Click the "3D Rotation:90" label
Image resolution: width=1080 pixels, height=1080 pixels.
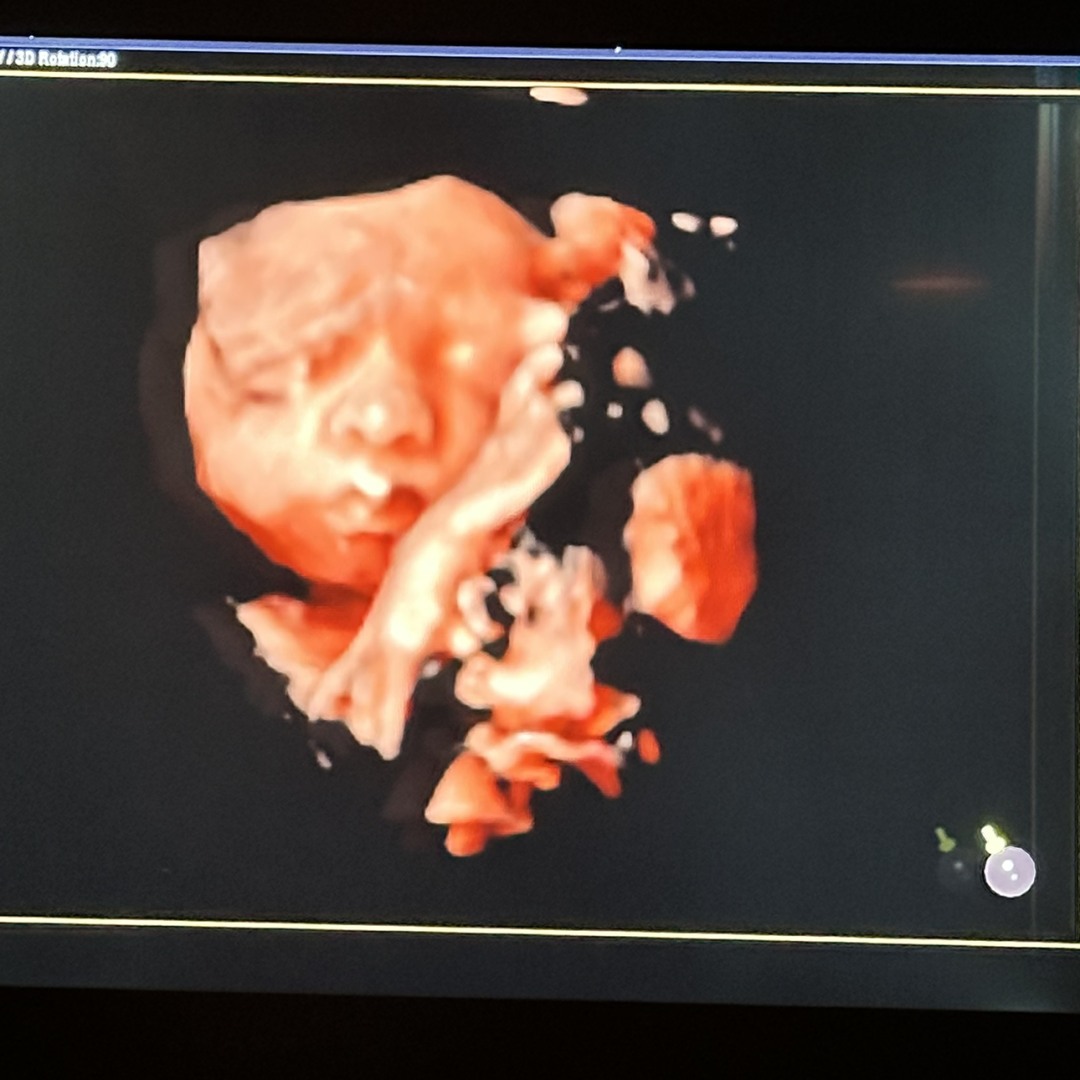tap(62, 60)
